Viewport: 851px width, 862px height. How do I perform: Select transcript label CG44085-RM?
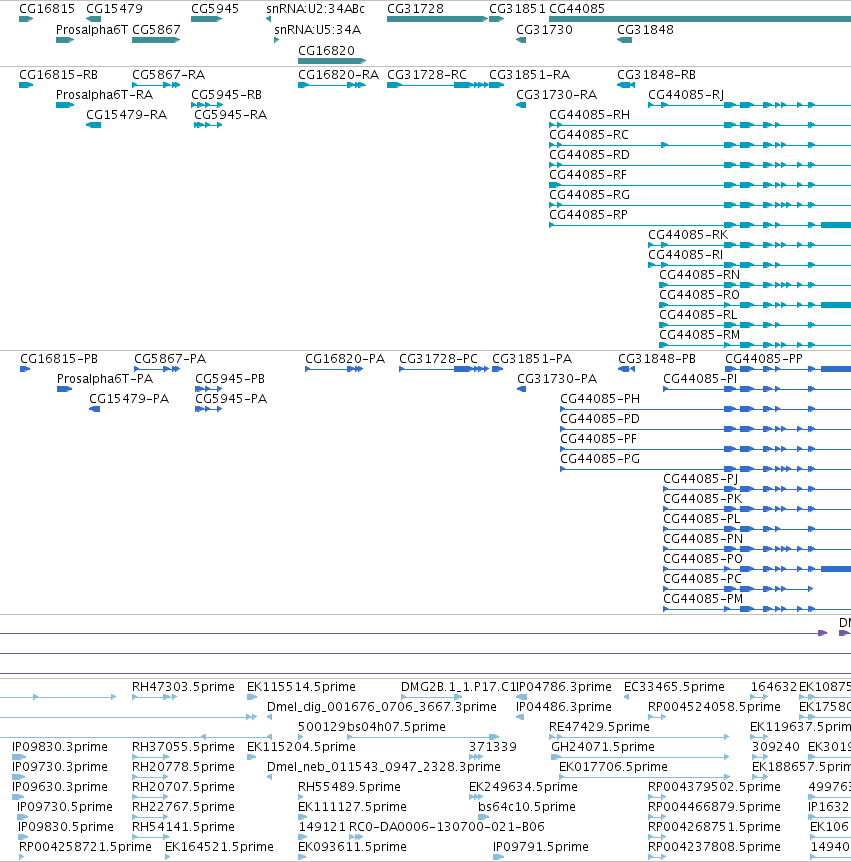699,335
